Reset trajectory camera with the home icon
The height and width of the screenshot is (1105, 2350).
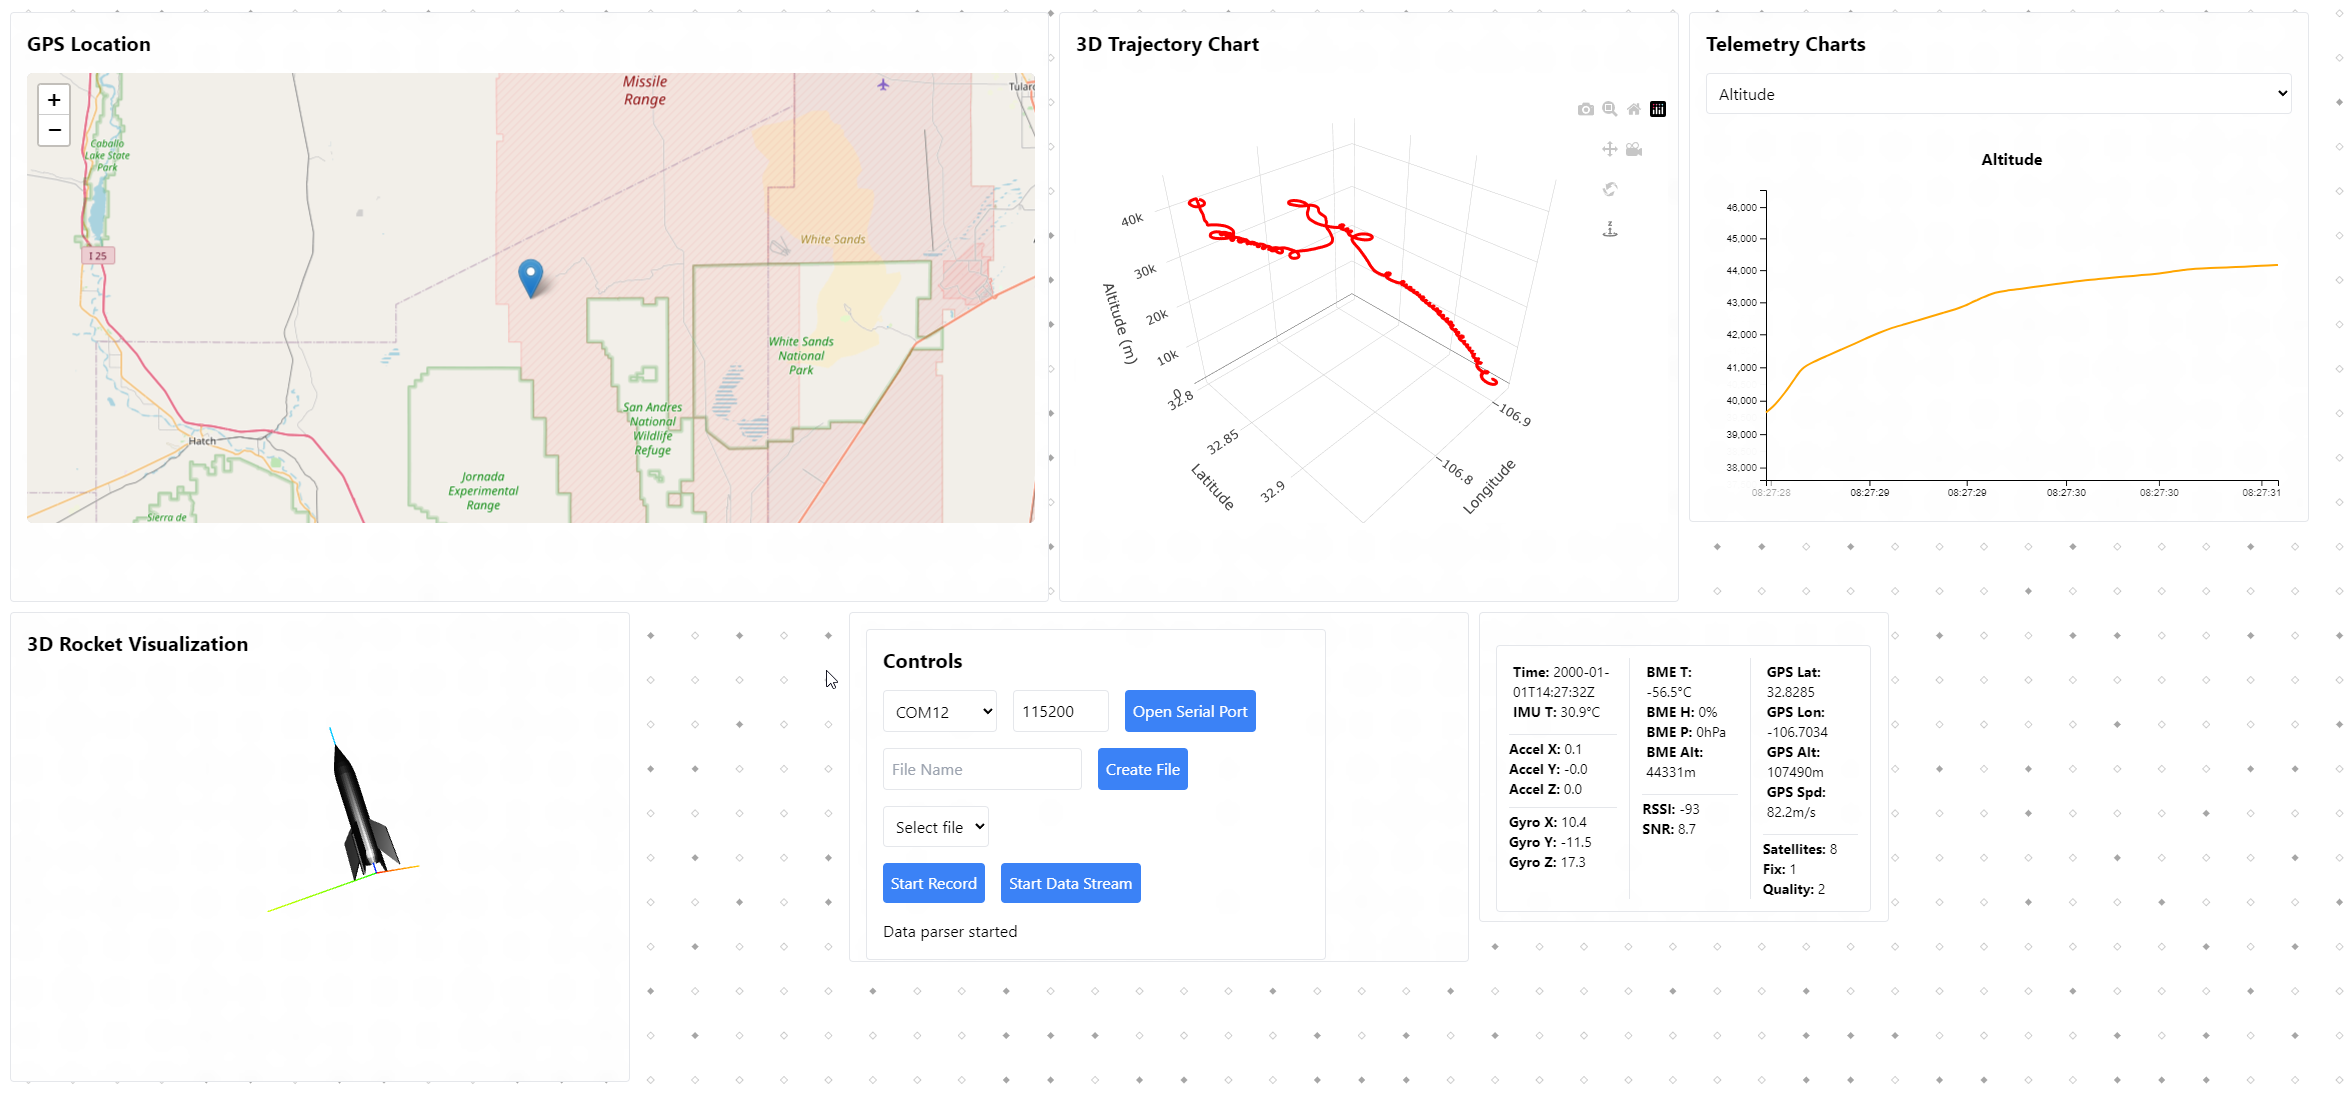1633,109
